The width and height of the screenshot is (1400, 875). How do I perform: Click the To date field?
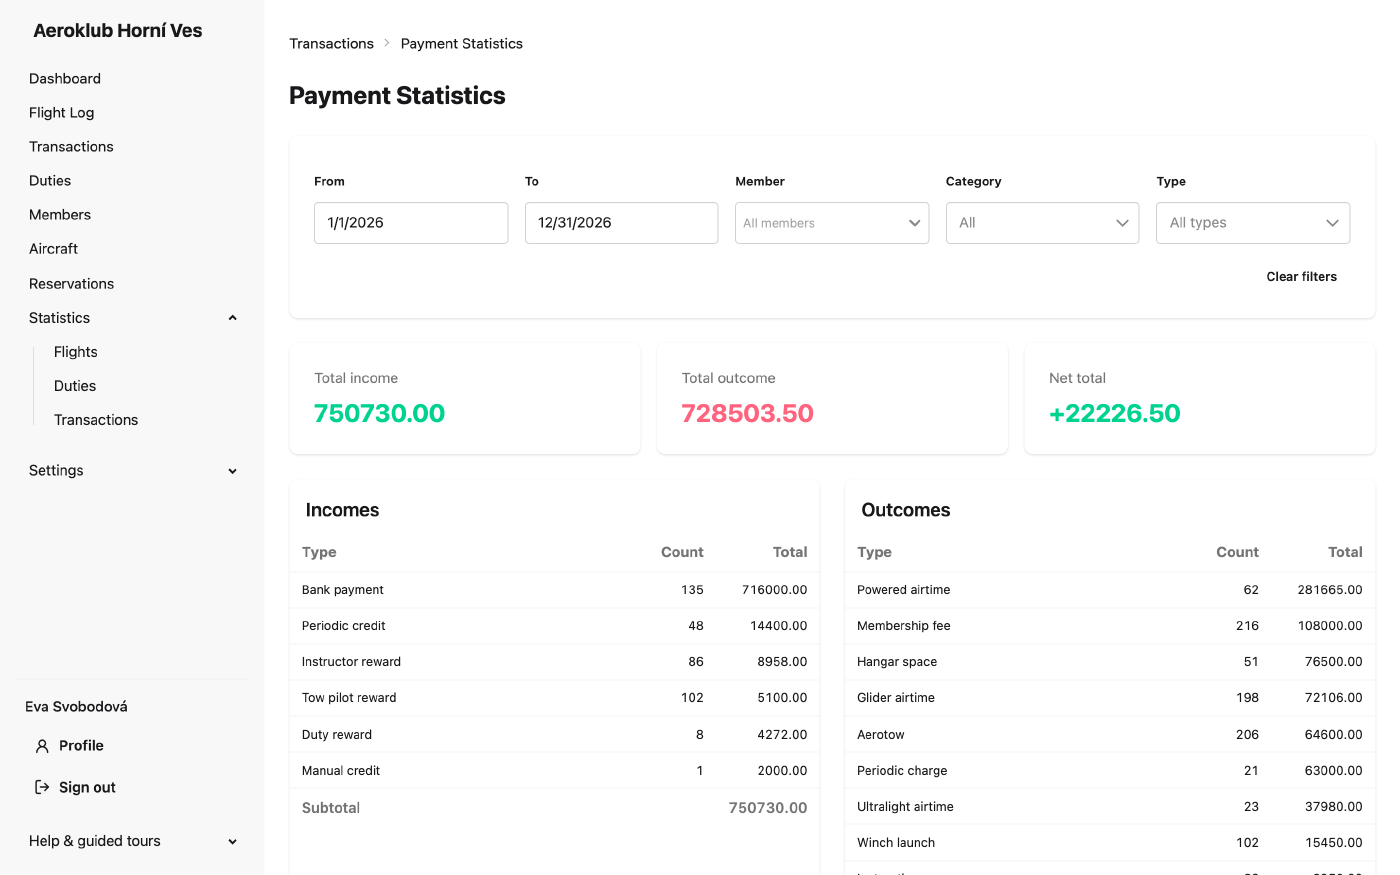pyautogui.click(x=621, y=223)
